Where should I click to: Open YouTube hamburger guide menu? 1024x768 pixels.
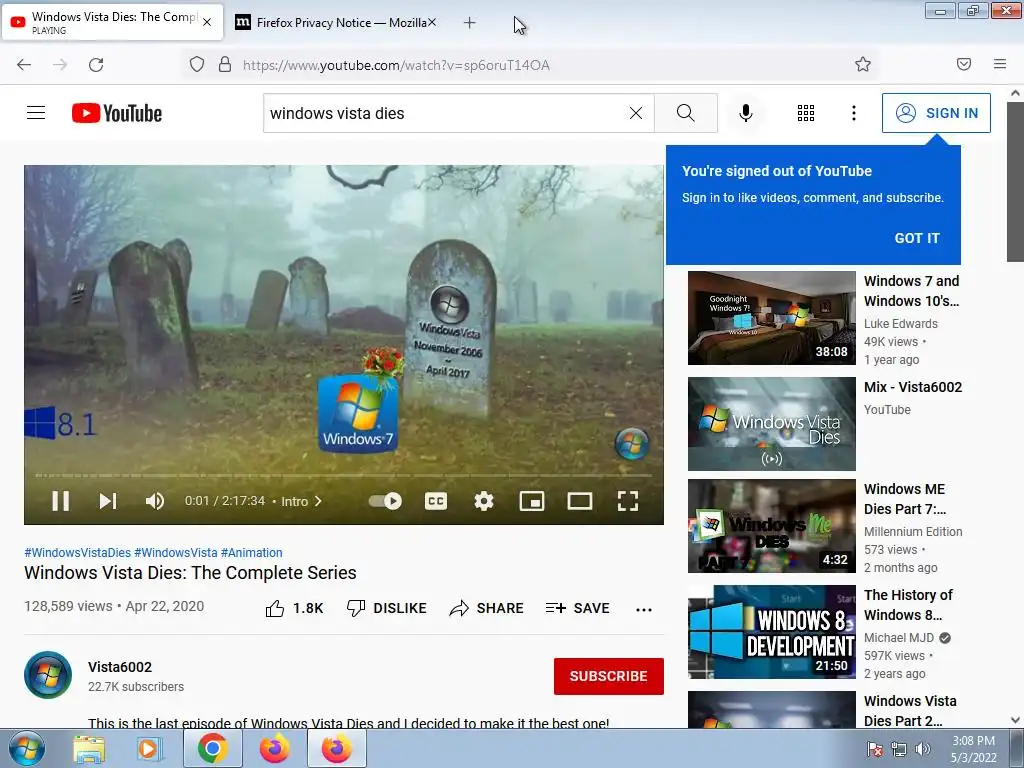(36, 113)
